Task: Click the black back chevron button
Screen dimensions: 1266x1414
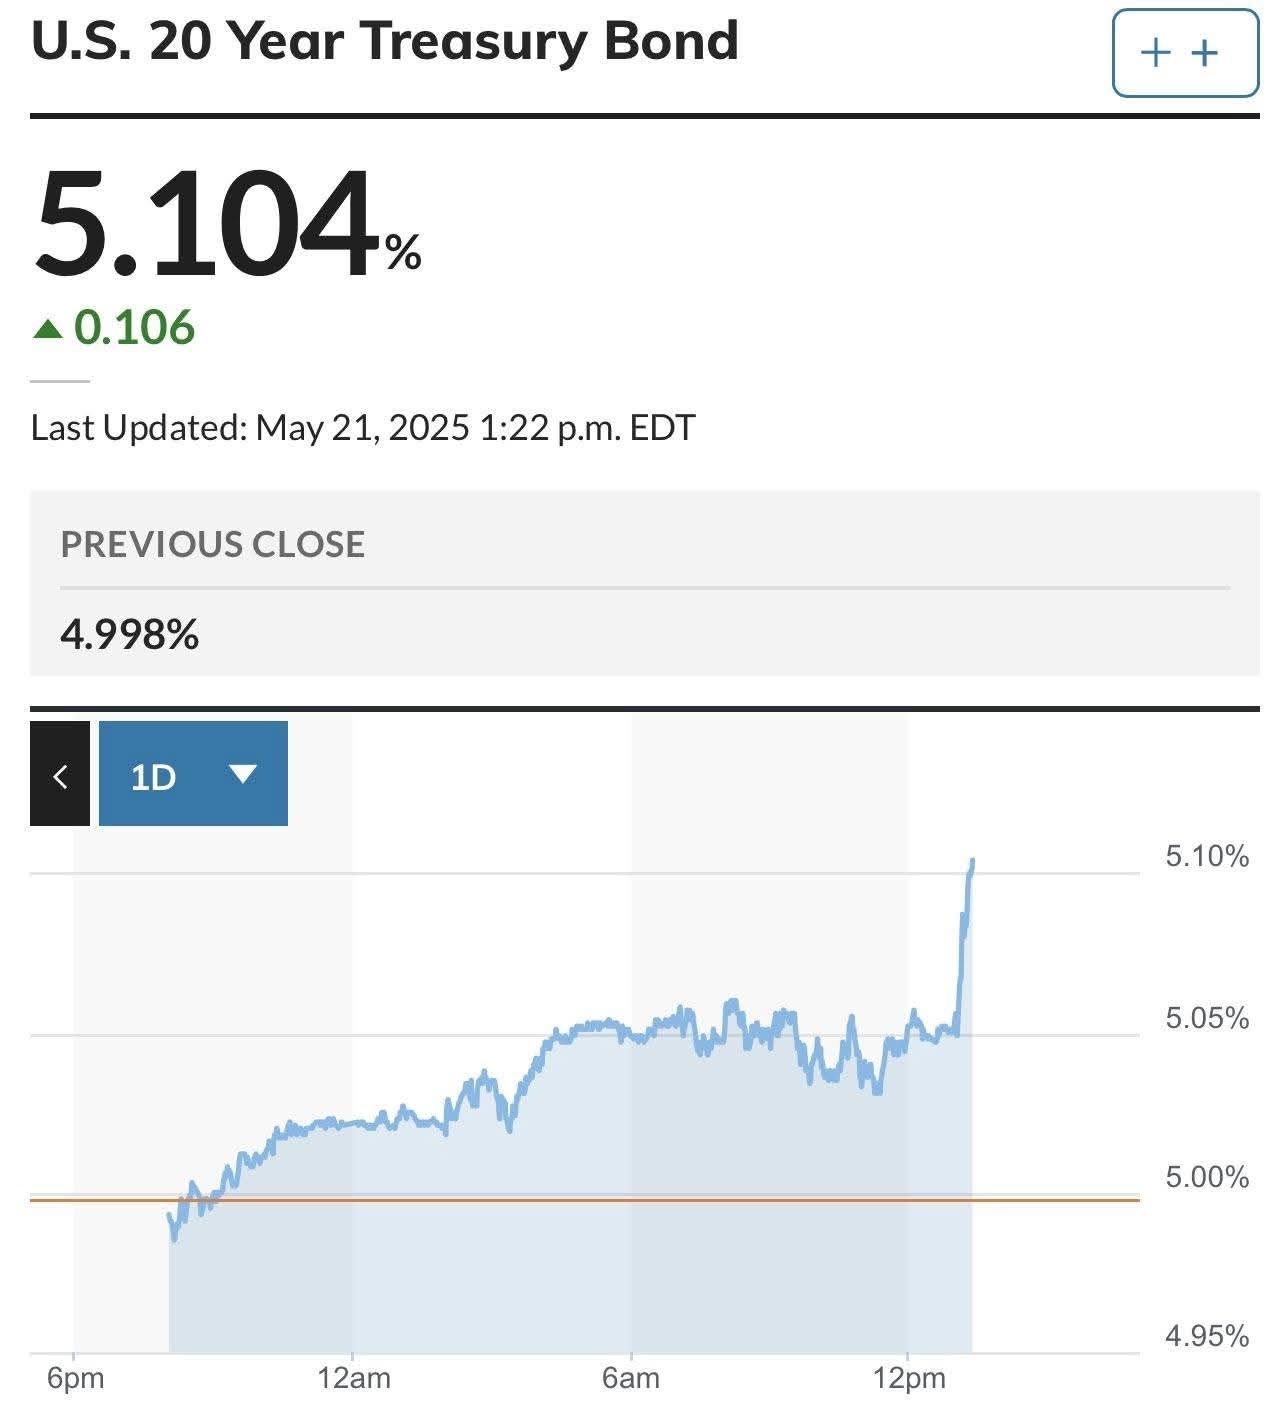Action: click(60, 774)
